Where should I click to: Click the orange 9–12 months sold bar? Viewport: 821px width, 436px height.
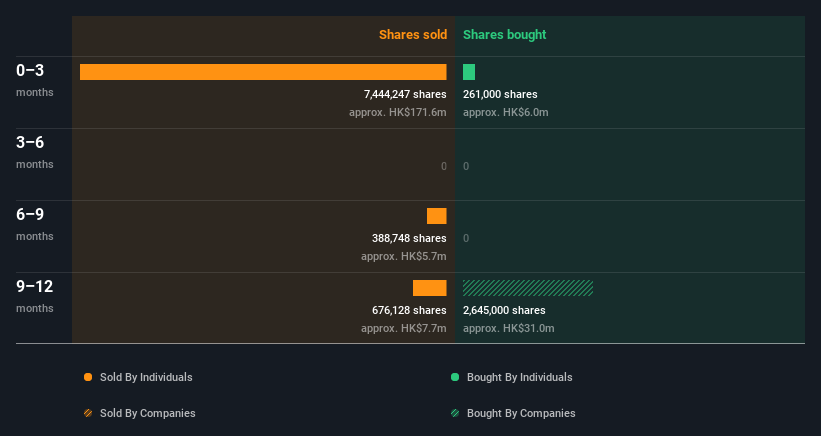click(429, 288)
